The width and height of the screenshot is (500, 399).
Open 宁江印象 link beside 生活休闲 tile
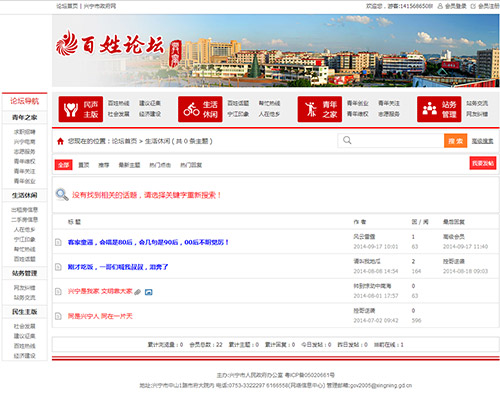pyautogui.click(x=238, y=114)
